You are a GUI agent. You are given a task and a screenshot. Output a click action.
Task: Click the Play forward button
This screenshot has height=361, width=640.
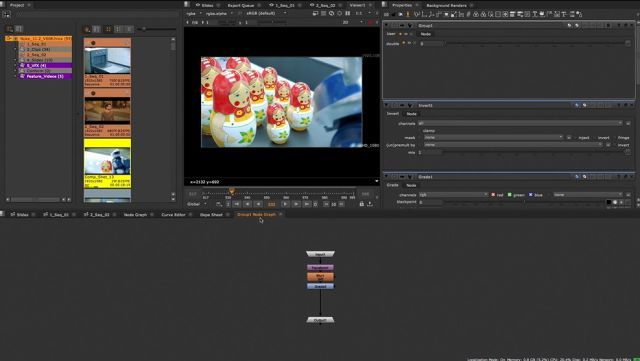pos(285,204)
